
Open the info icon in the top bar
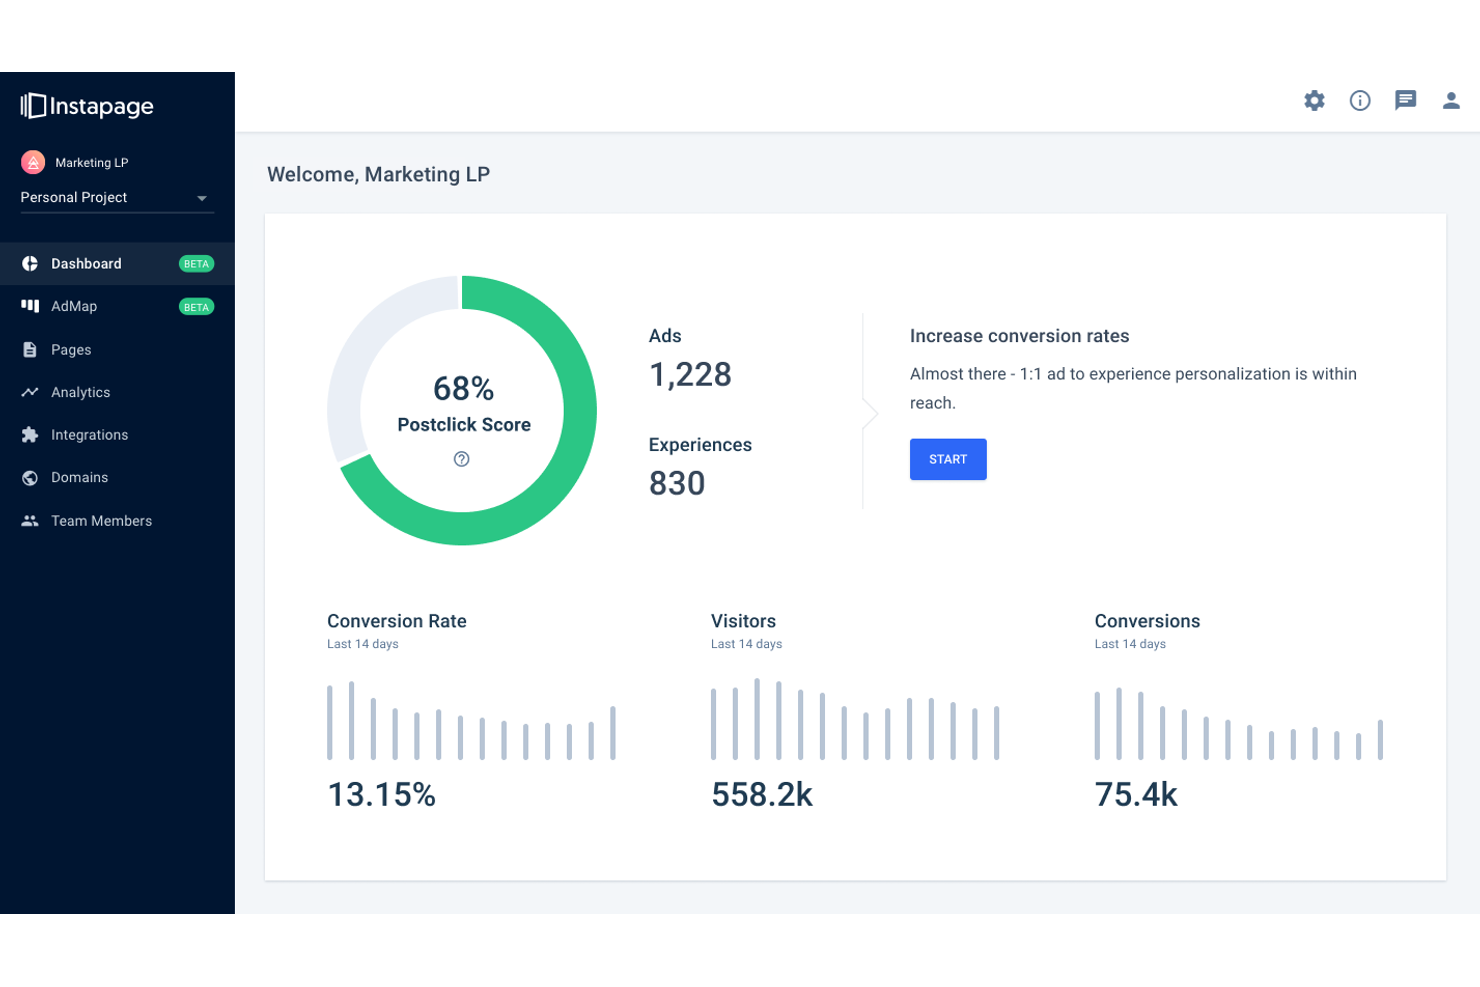pos(1359,100)
